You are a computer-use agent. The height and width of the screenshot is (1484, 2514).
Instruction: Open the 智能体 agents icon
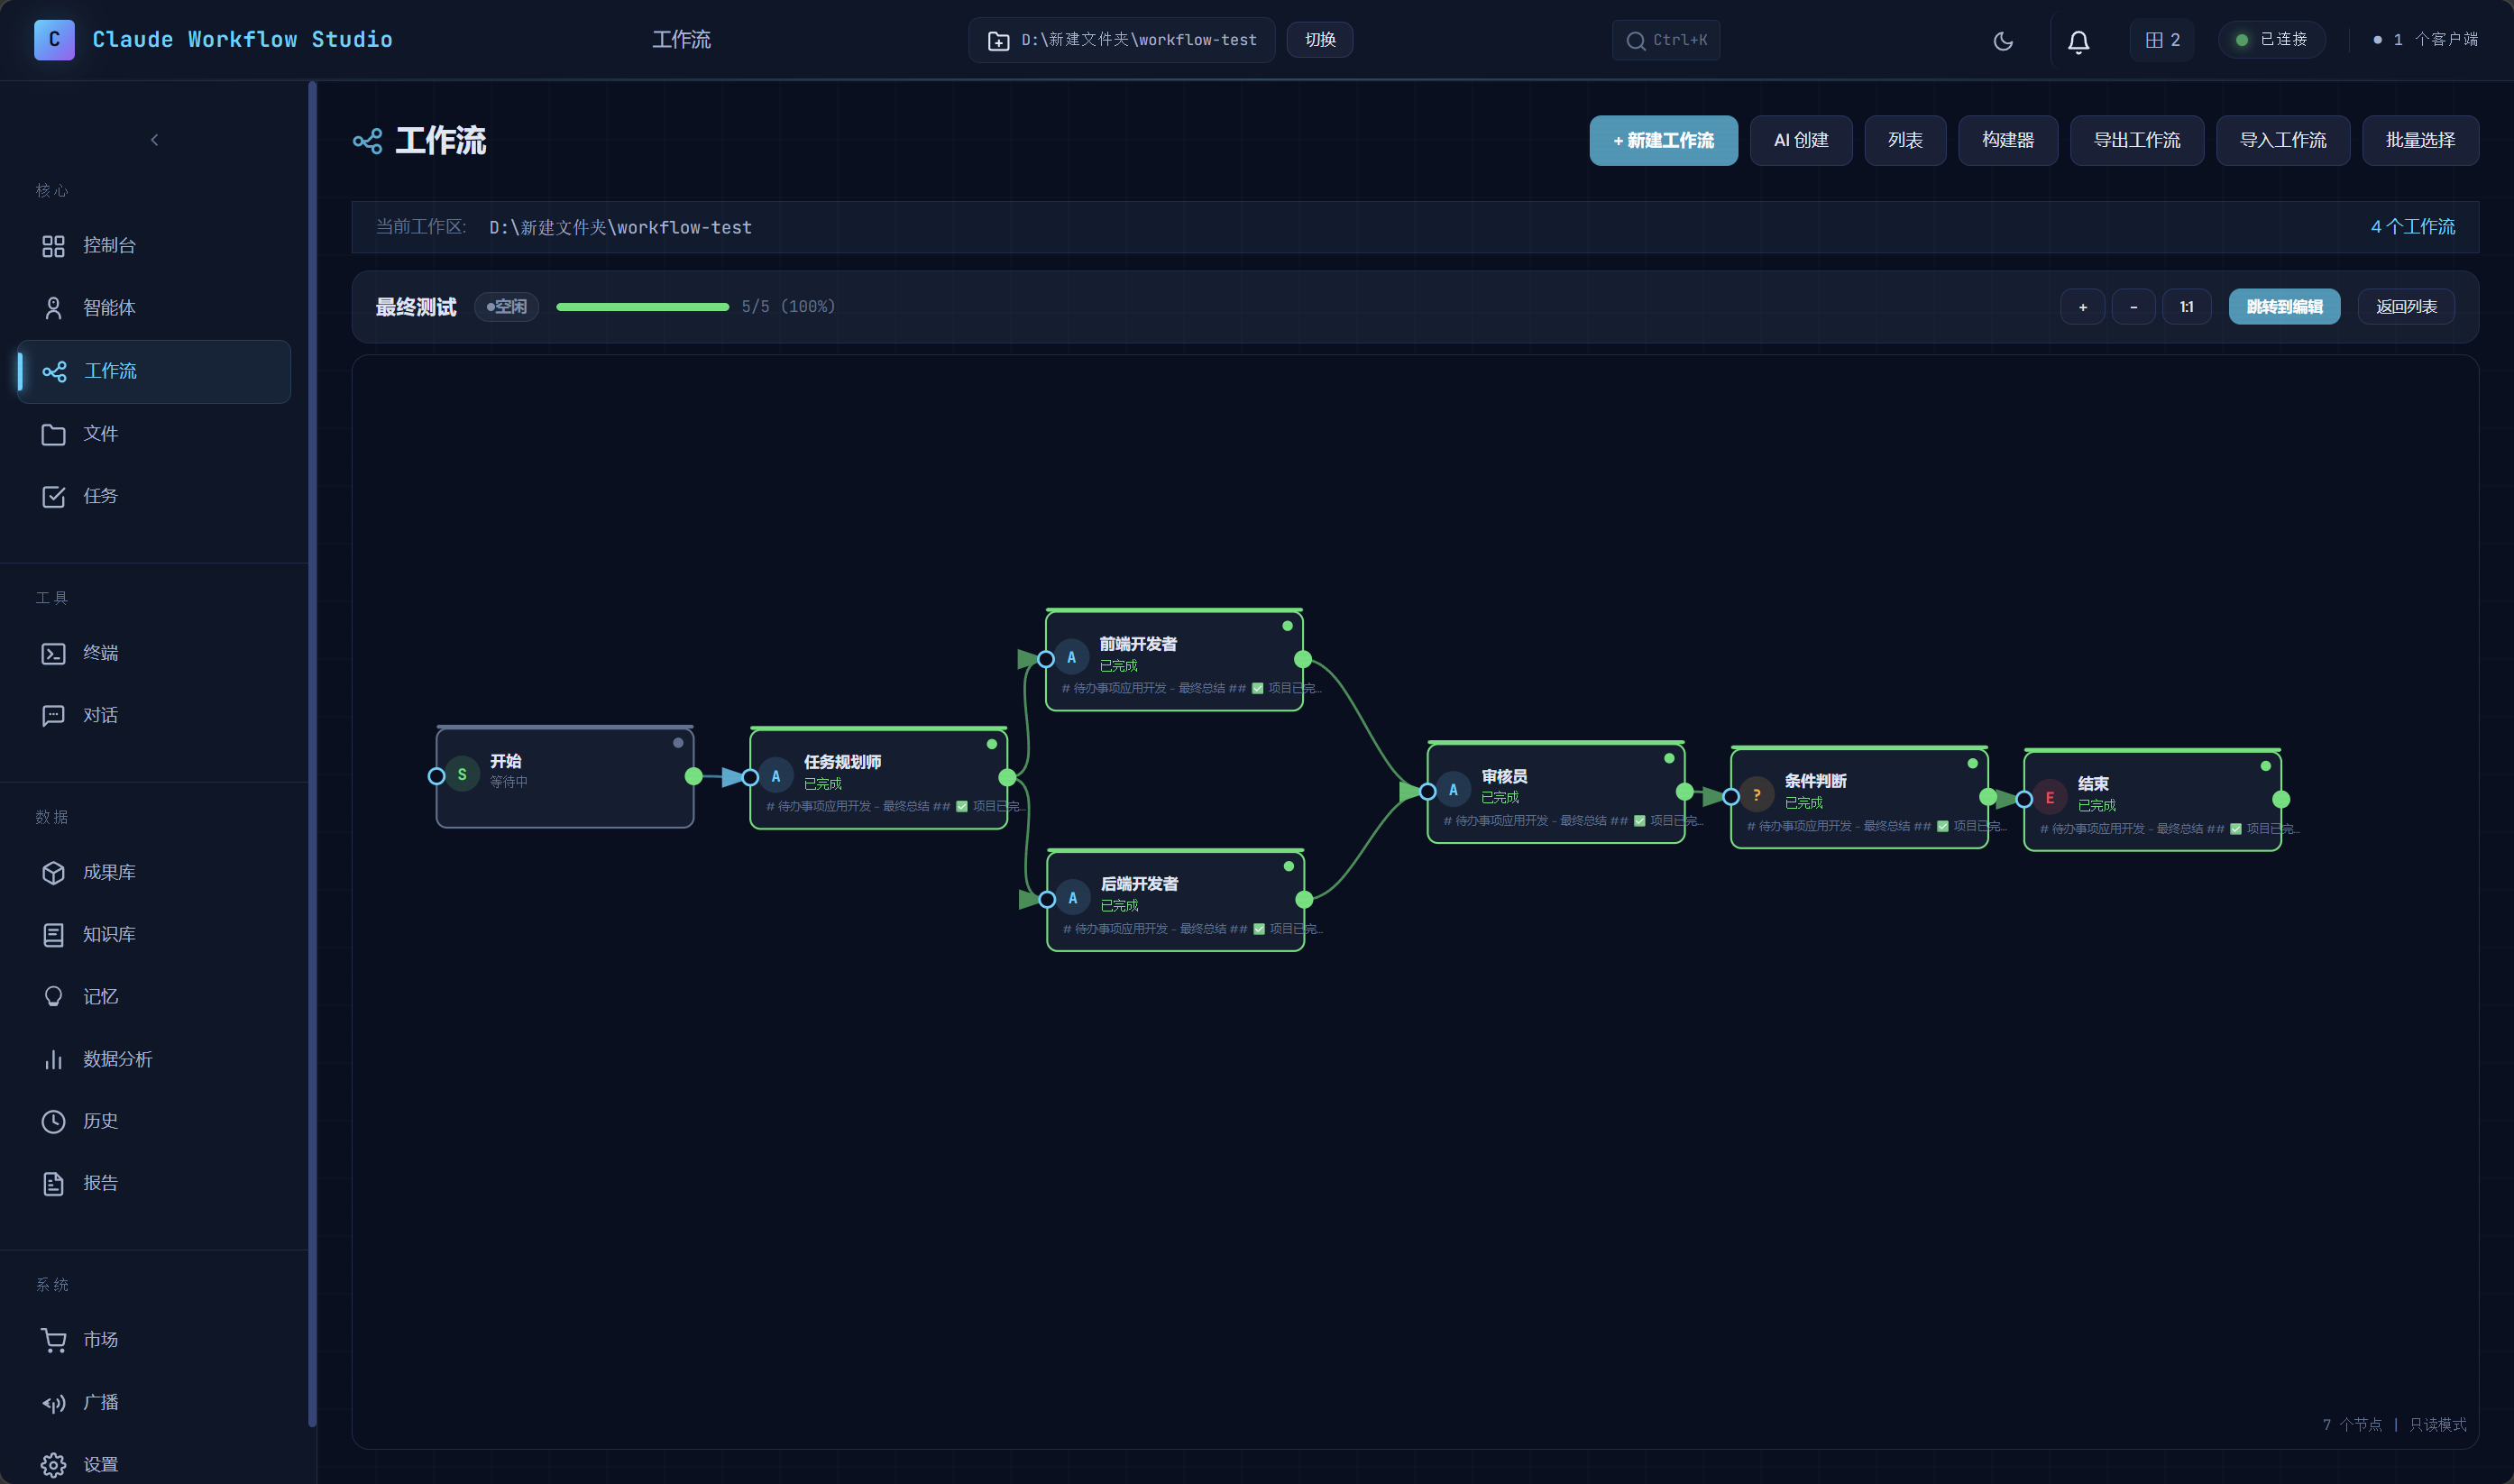click(53, 308)
